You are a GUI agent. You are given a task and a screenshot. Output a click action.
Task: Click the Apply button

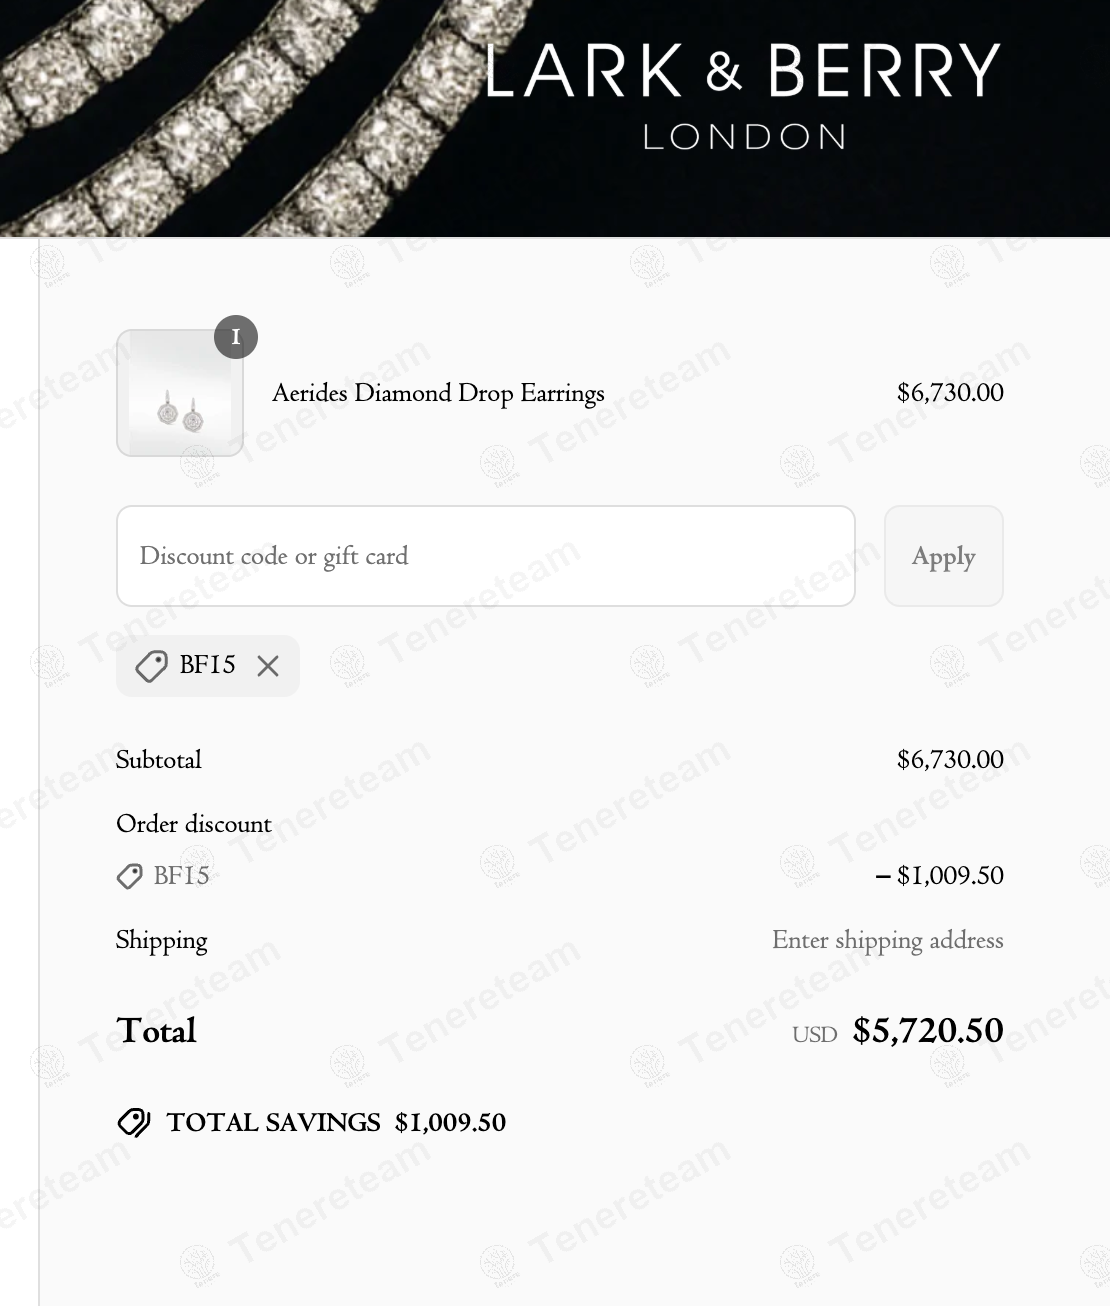tap(943, 556)
